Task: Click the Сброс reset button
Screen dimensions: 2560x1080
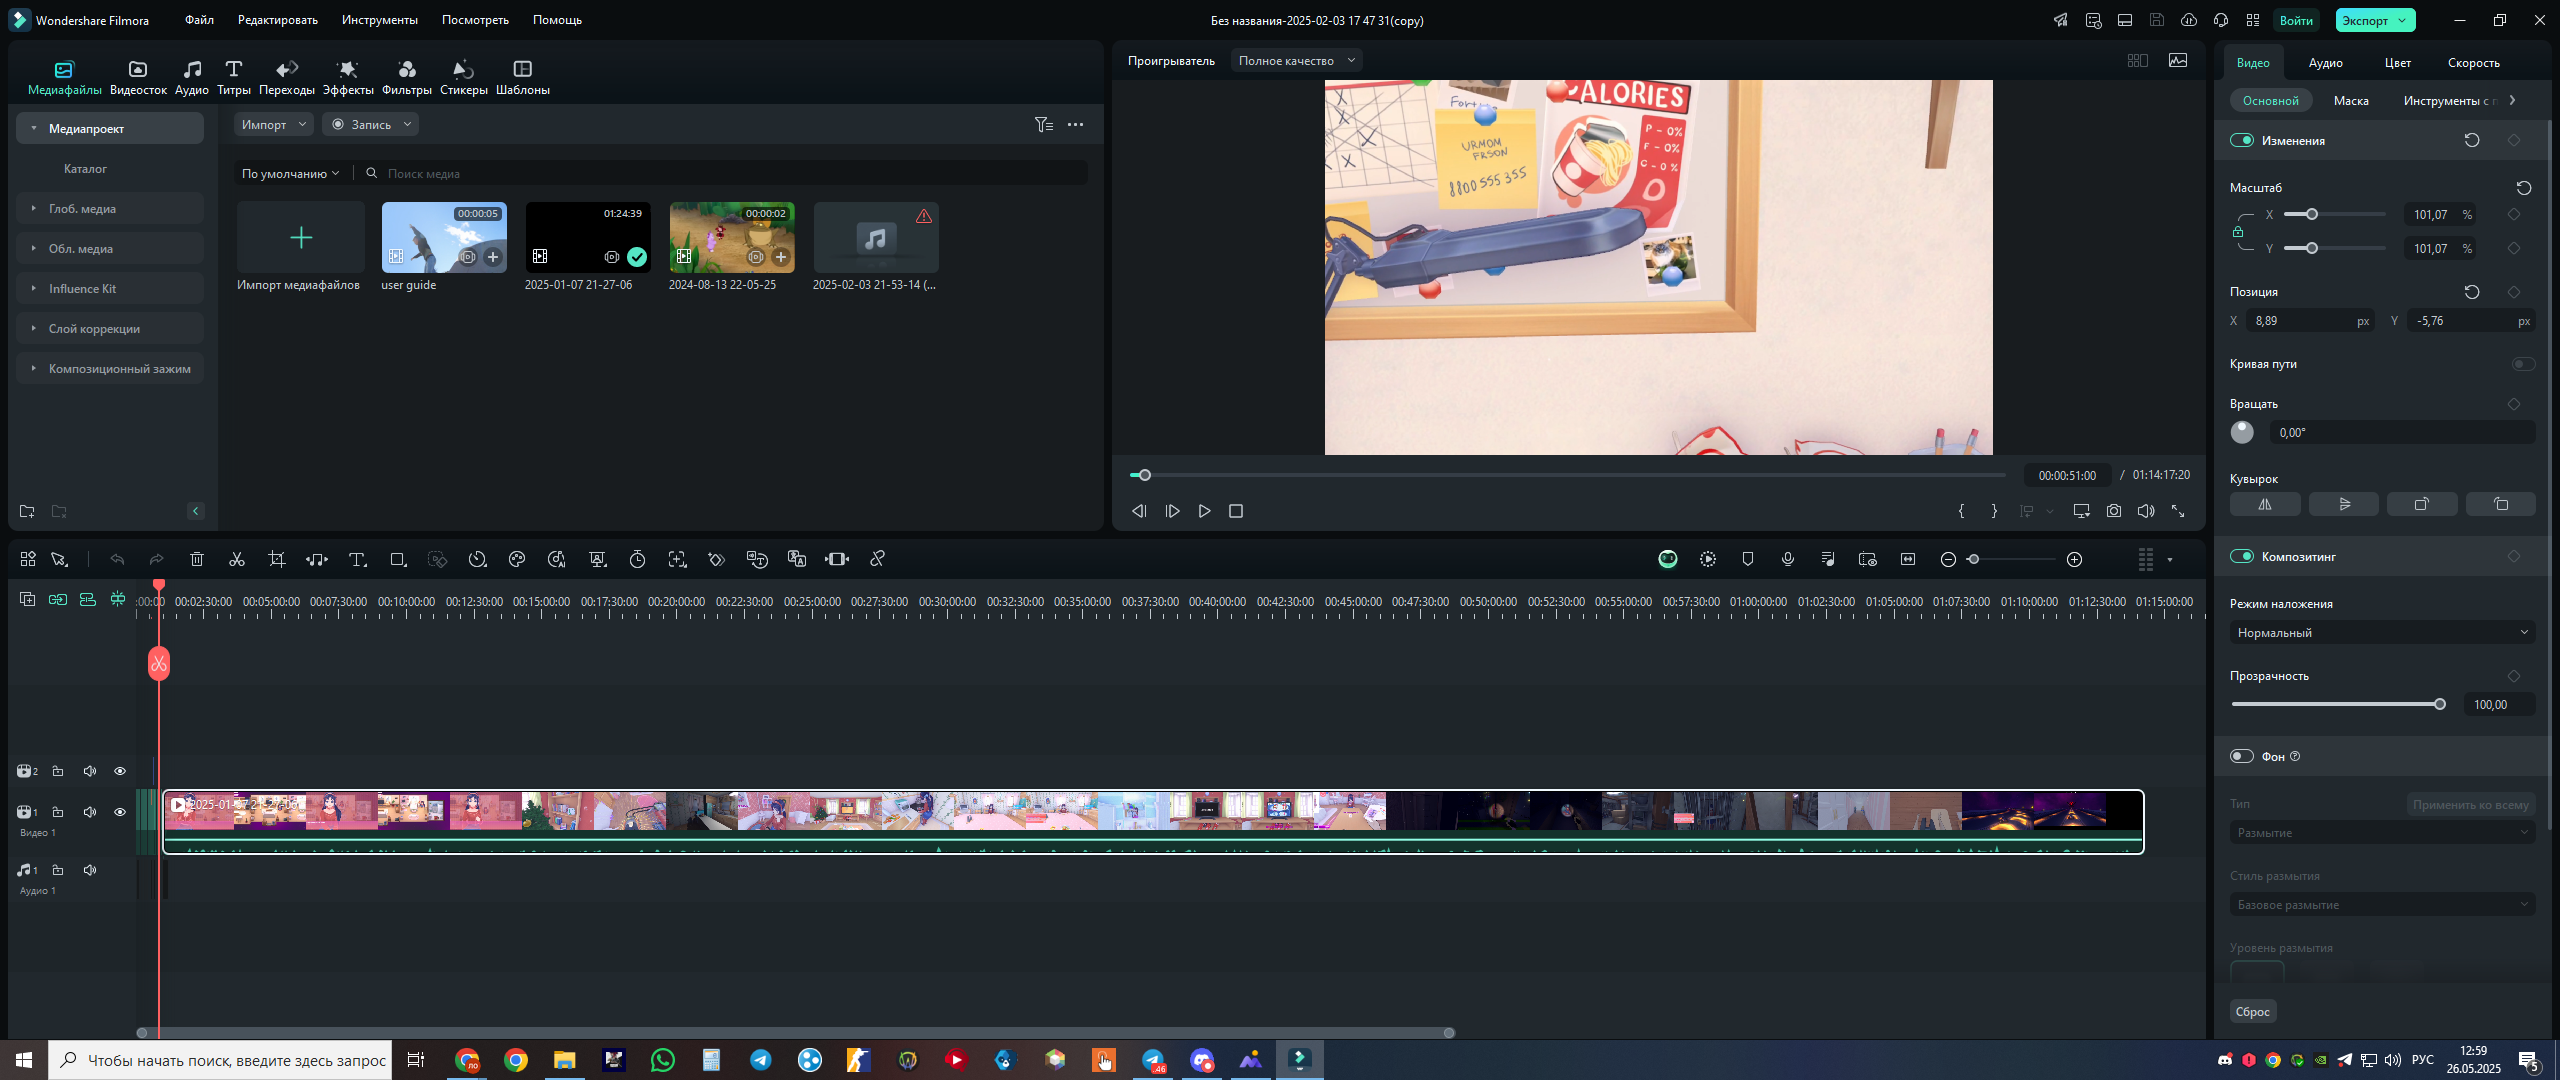Action: point(2252,1011)
